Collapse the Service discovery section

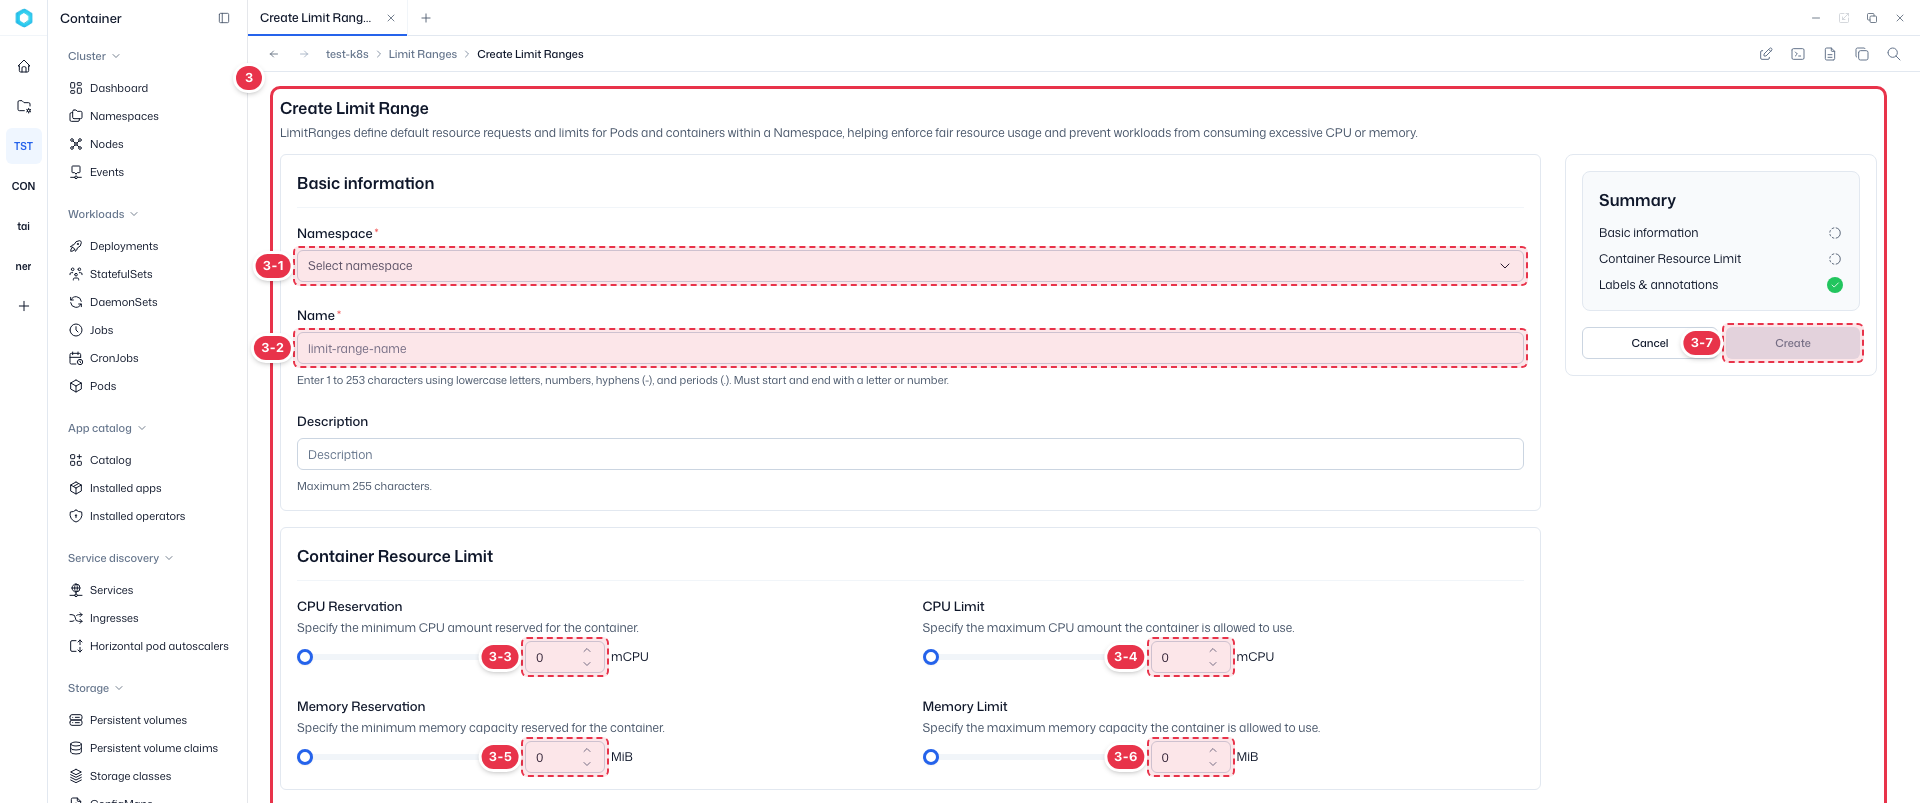pyautogui.click(x=120, y=558)
